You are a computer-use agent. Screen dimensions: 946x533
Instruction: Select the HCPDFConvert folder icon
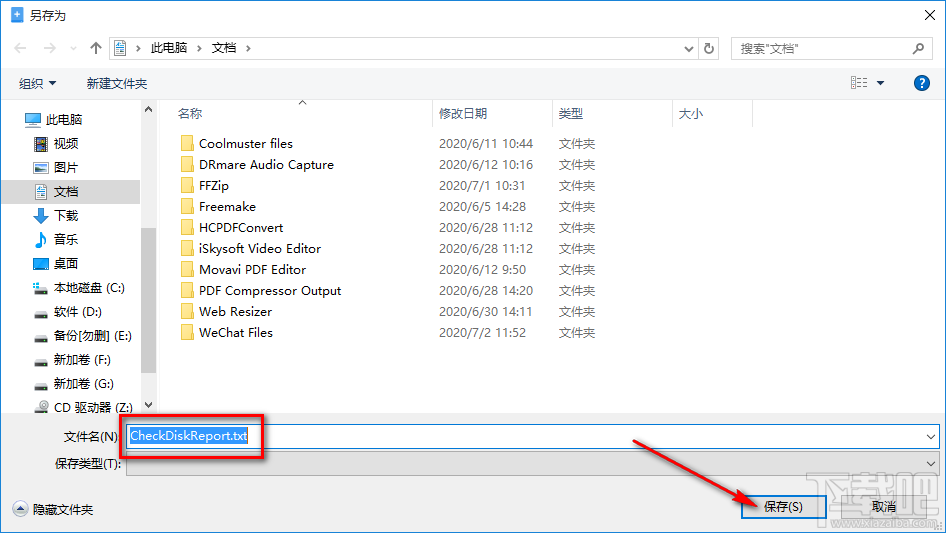[x=187, y=228]
